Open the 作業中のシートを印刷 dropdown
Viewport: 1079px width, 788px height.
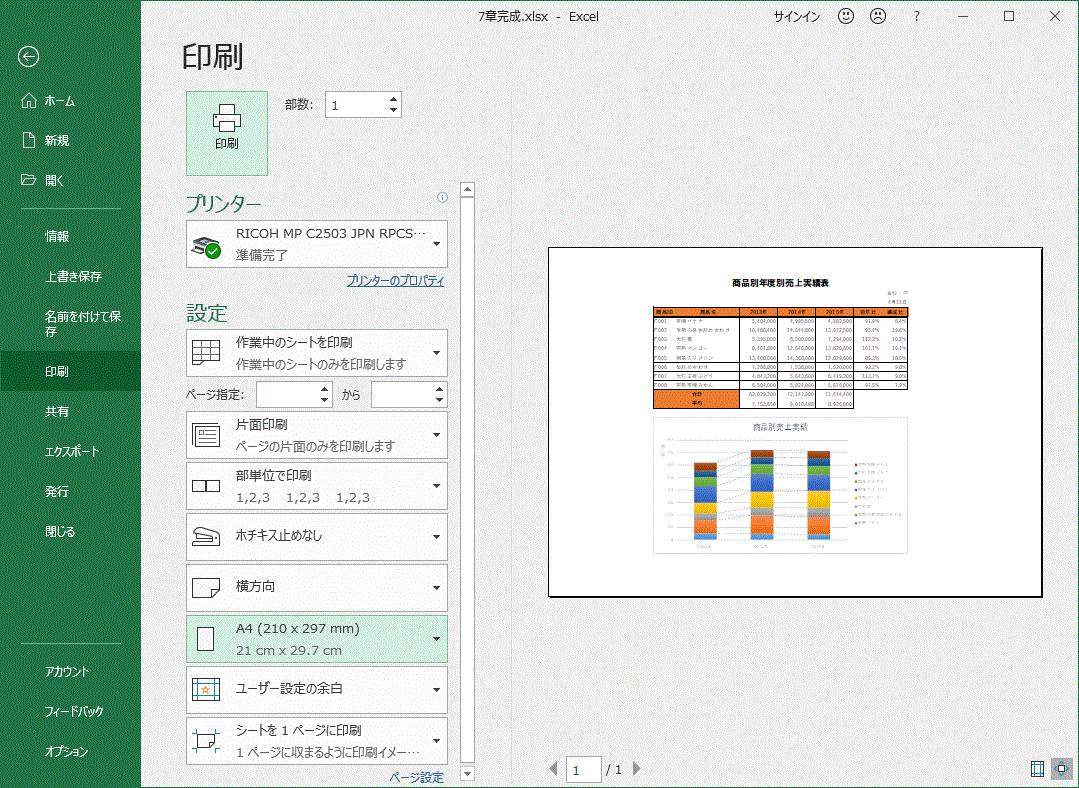(317, 352)
